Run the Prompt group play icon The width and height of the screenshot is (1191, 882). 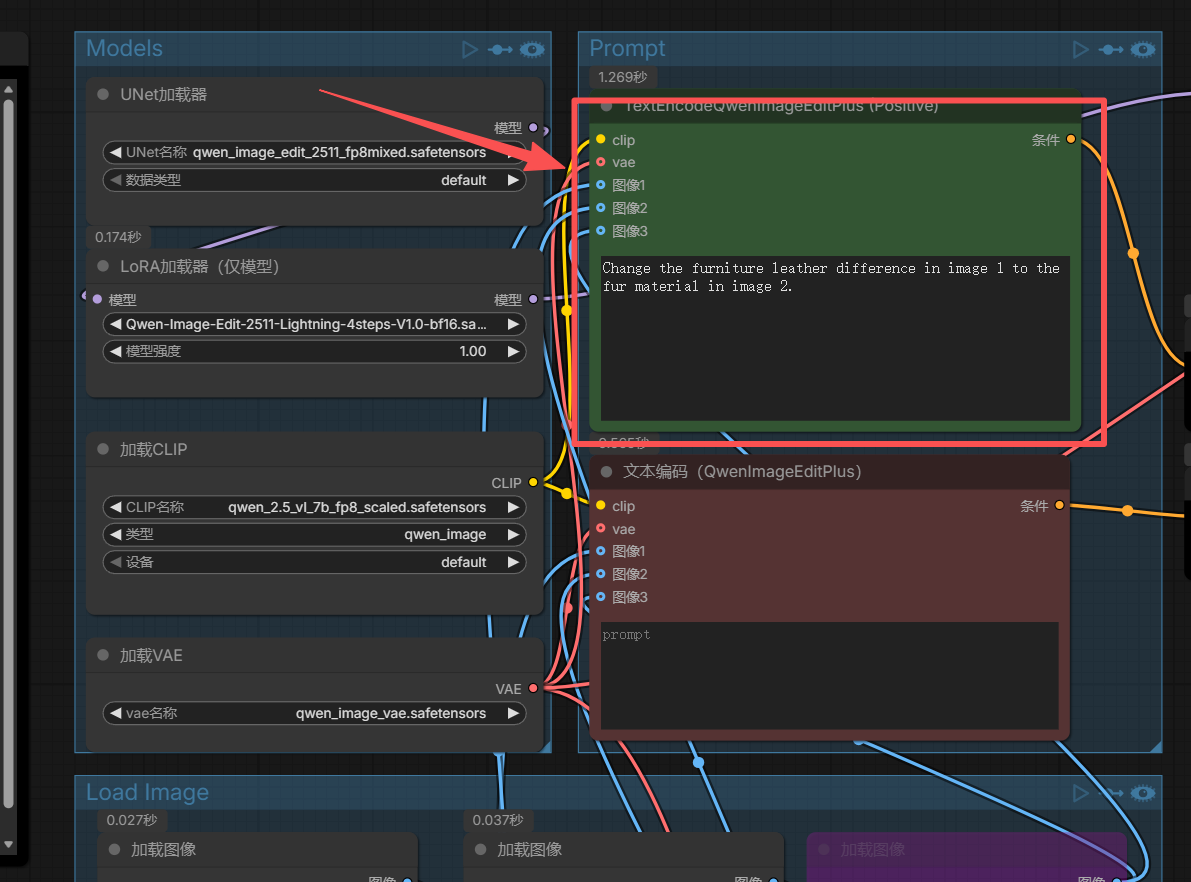(x=1079, y=49)
